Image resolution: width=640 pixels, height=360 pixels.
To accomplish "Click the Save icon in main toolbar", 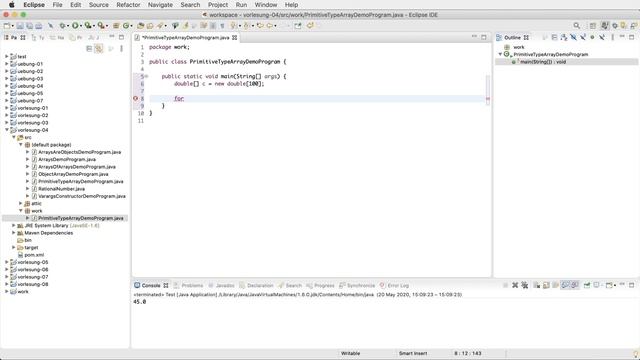I will click(x=20, y=26).
